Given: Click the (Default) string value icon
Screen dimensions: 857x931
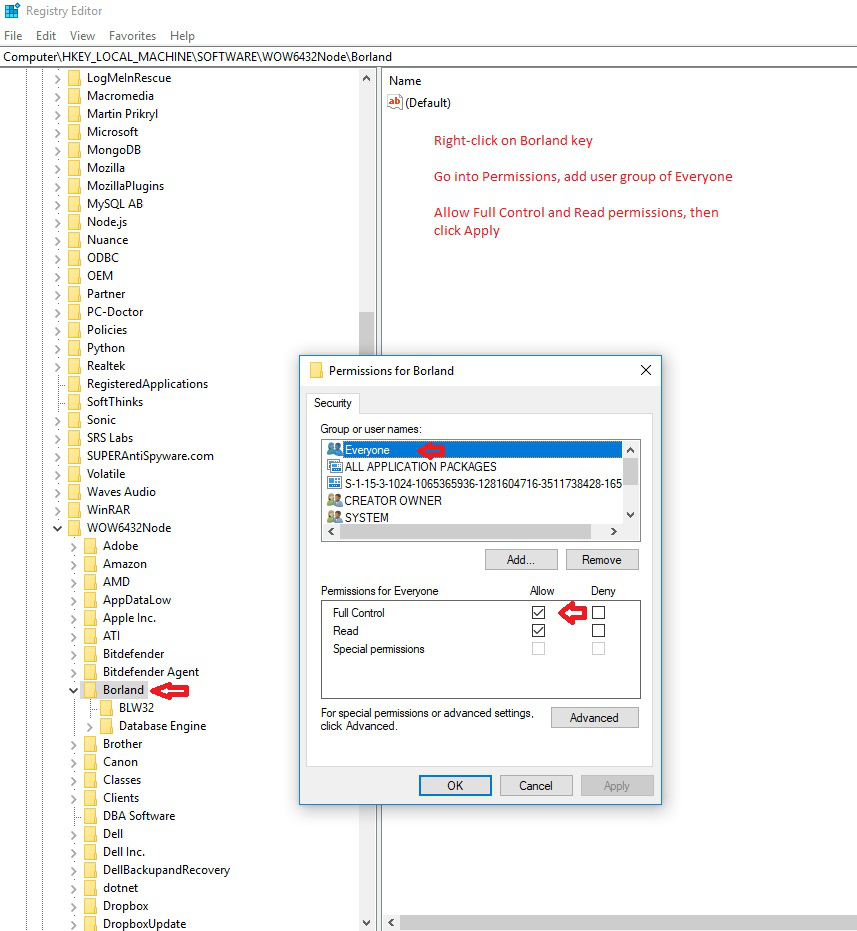Looking at the screenshot, I should 394,102.
